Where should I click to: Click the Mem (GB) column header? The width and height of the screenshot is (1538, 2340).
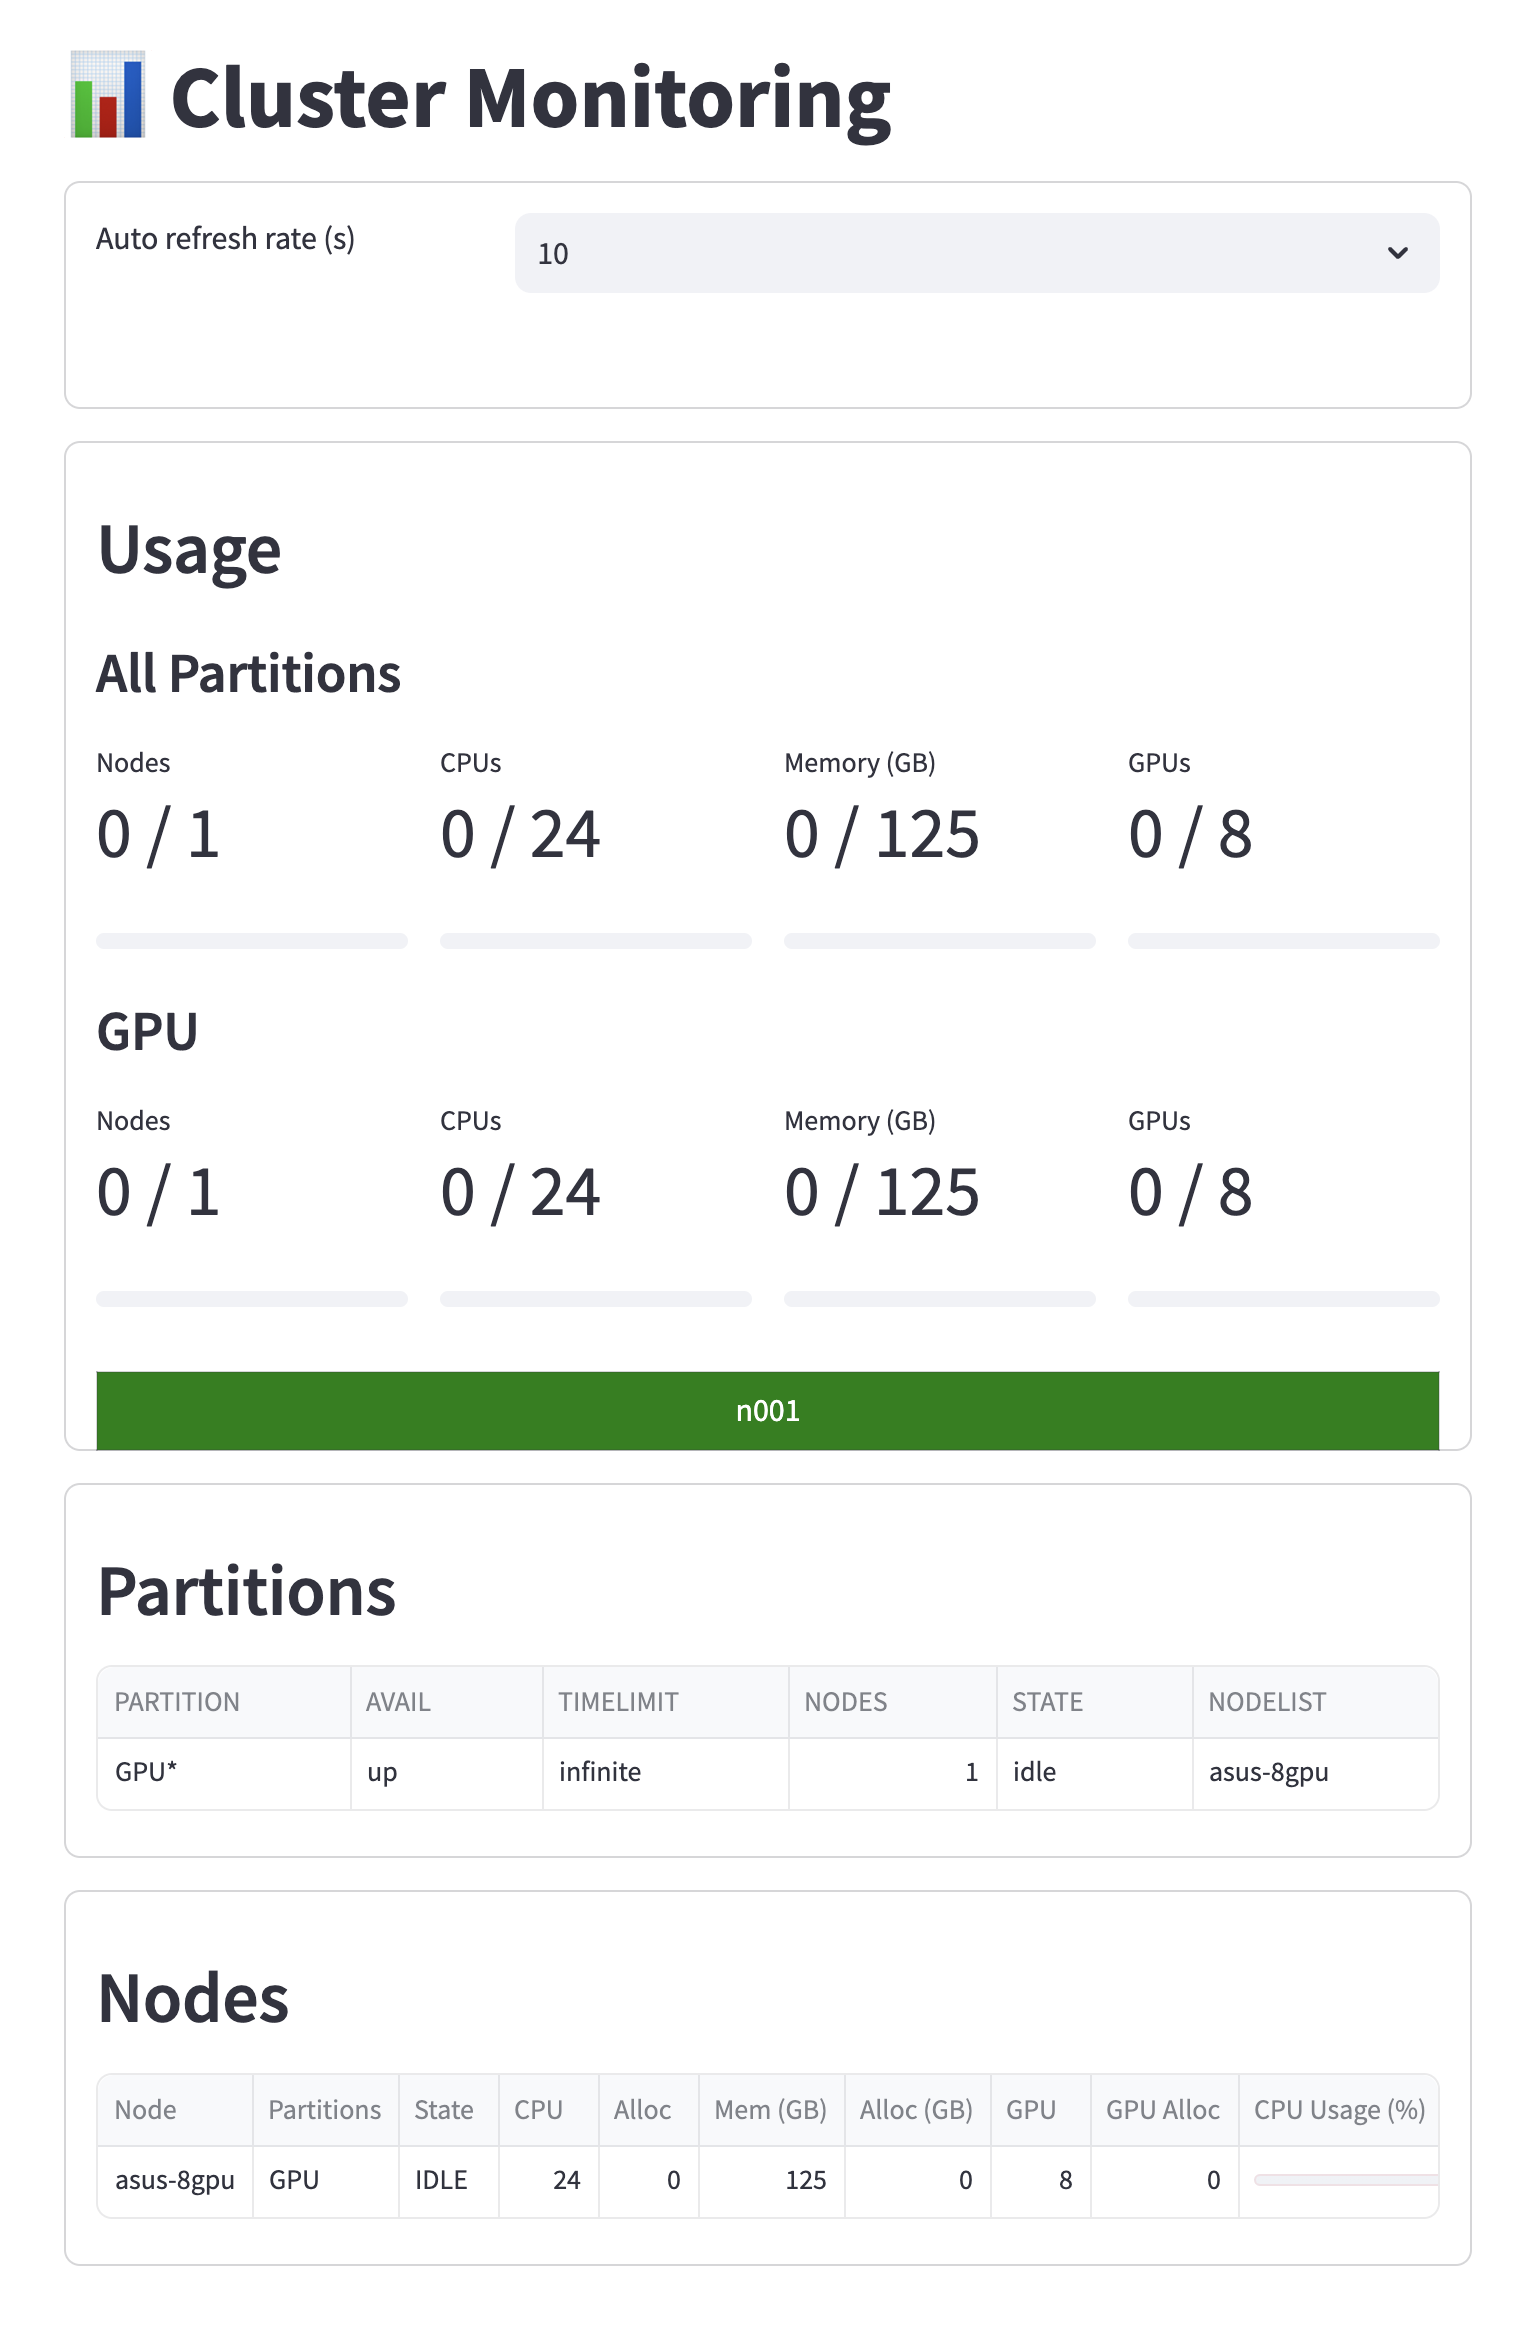(770, 2110)
